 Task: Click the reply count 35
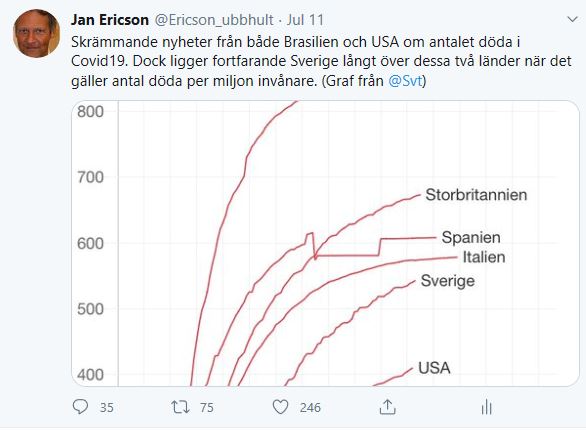(x=107, y=407)
